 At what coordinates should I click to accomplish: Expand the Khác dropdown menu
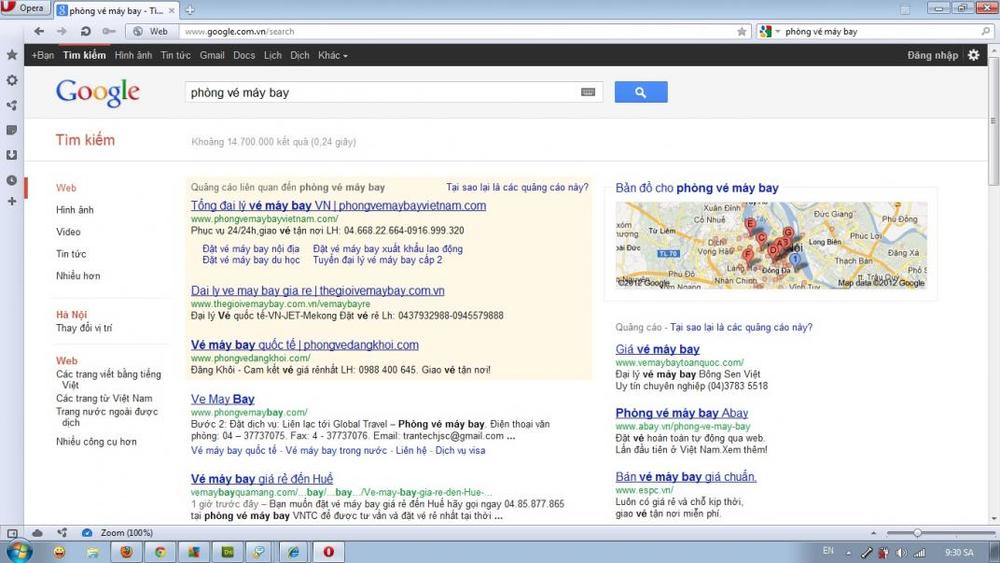tap(333, 55)
